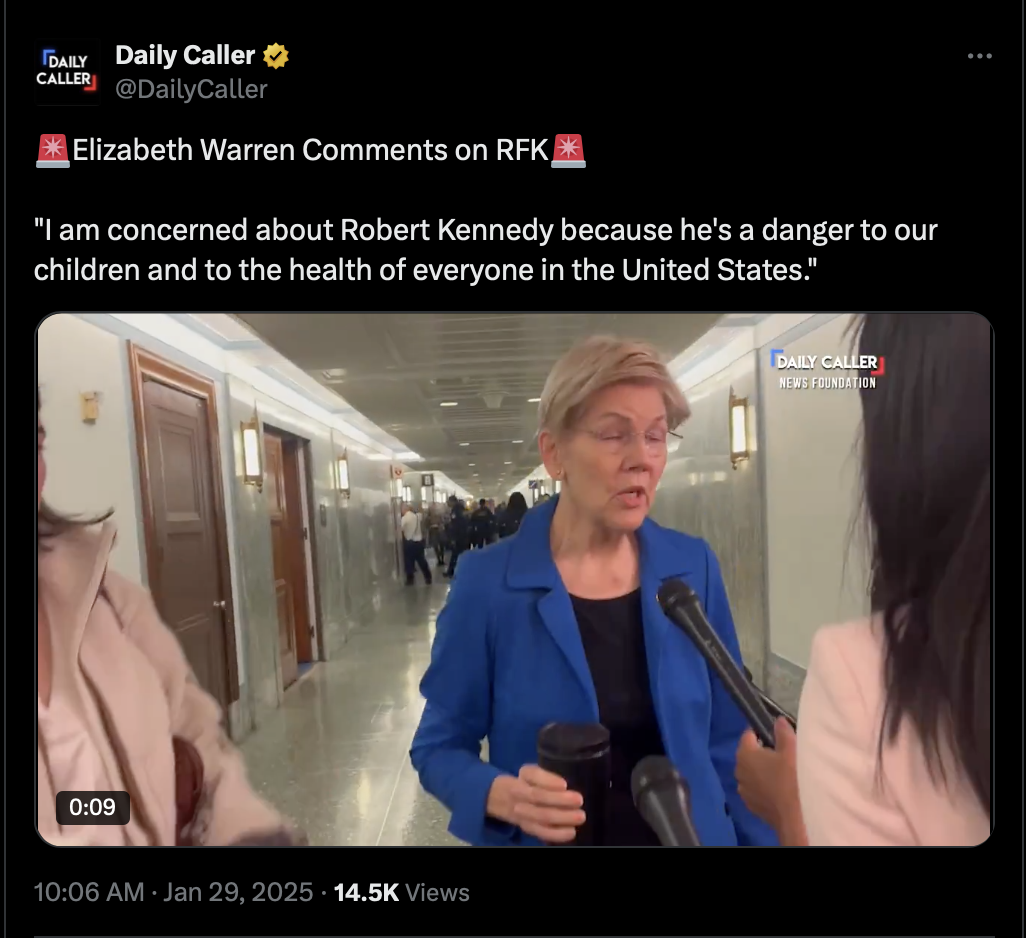Screen dimensions: 1026x938
Task: Click the first siren emoji
Action: (x=53, y=150)
